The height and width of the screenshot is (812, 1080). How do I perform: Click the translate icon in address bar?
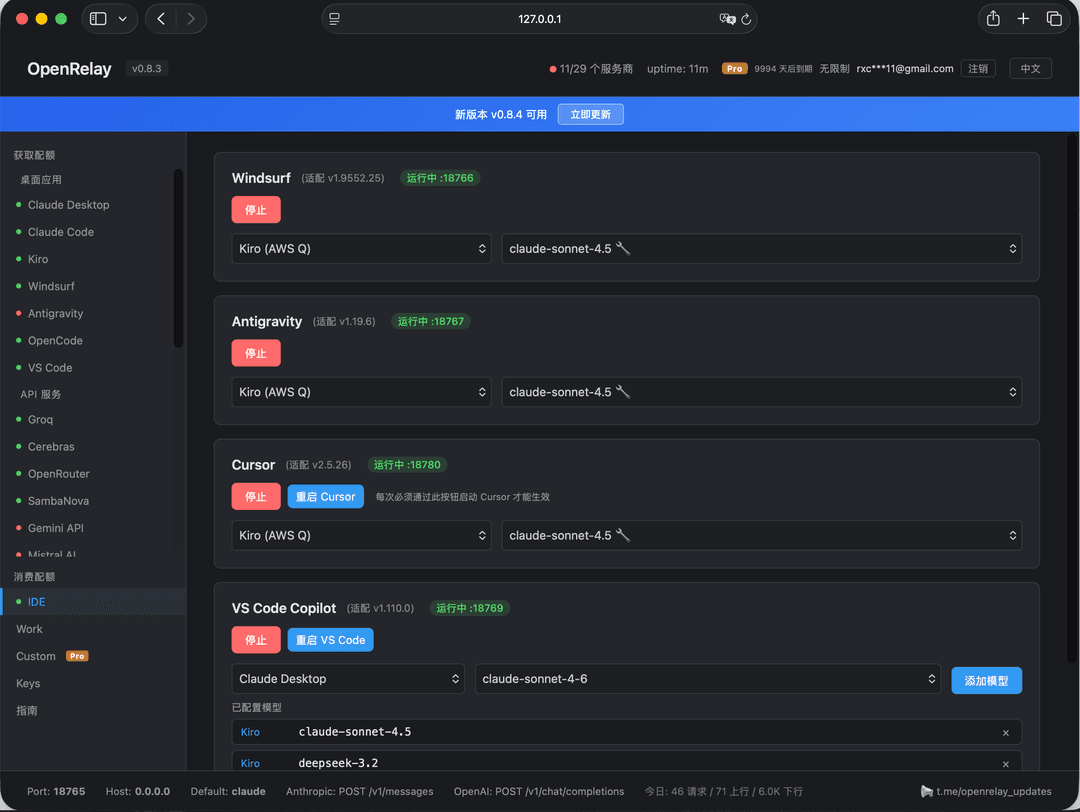tap(727, 19)
